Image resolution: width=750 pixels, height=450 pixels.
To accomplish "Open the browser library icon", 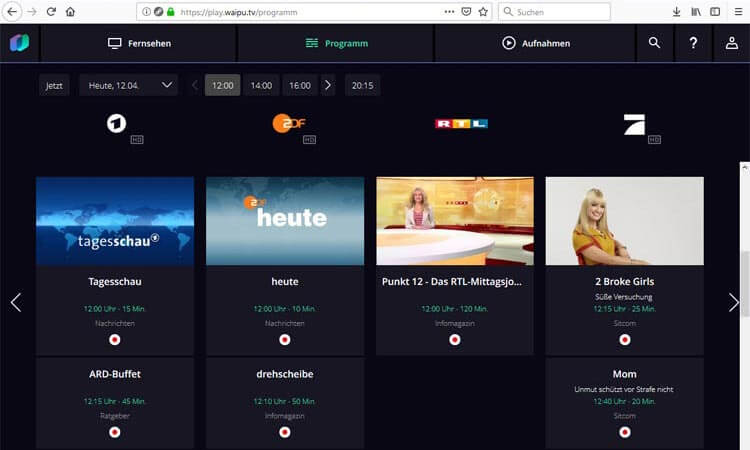I will [x=696, y=12].
